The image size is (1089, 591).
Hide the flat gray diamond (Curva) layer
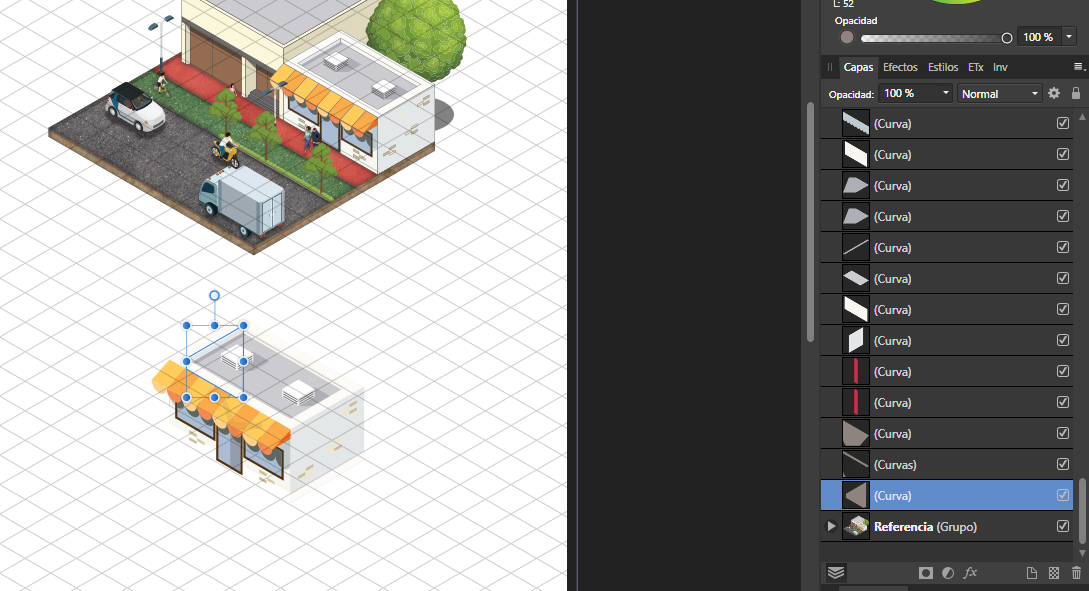pos(1063,278)
